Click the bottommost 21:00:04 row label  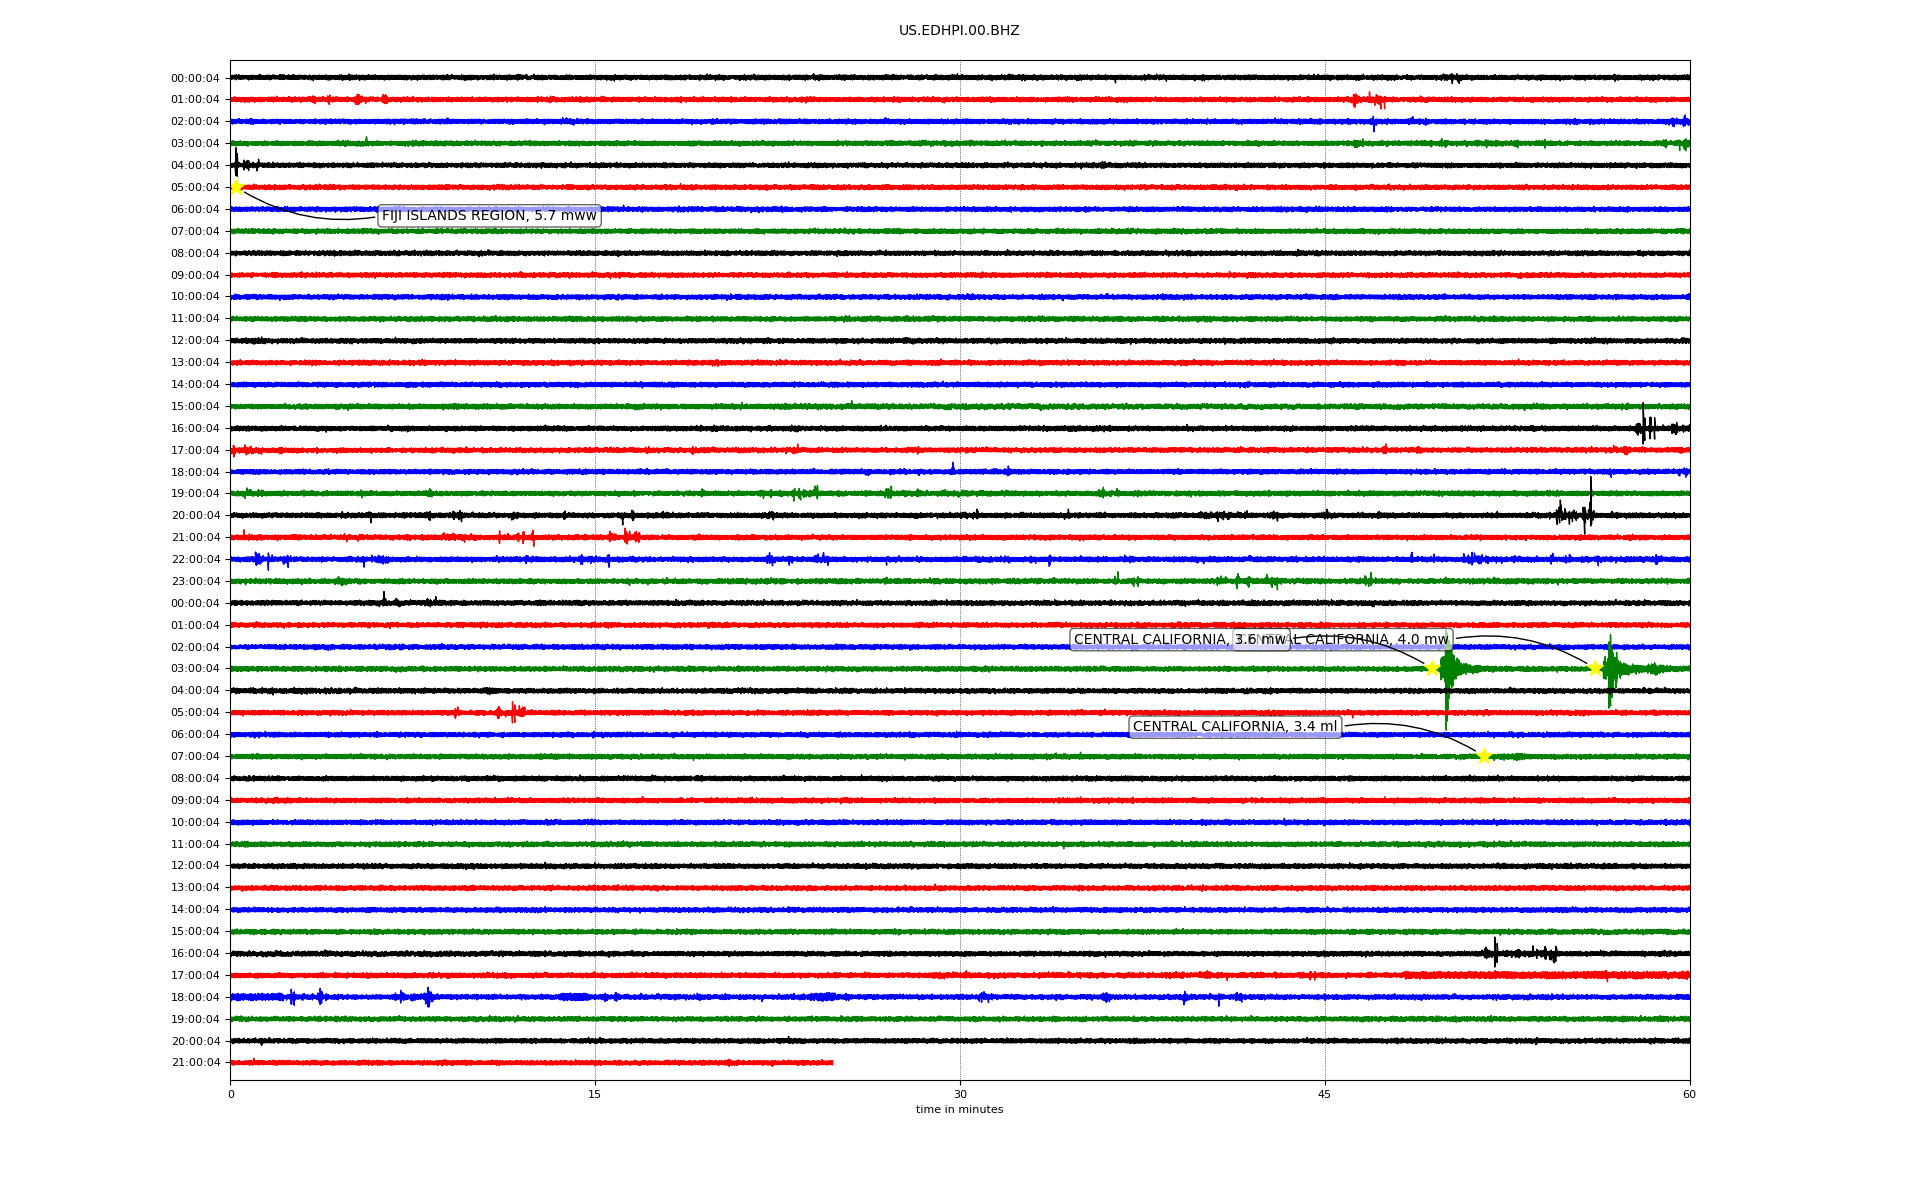tap(195, 1063)
